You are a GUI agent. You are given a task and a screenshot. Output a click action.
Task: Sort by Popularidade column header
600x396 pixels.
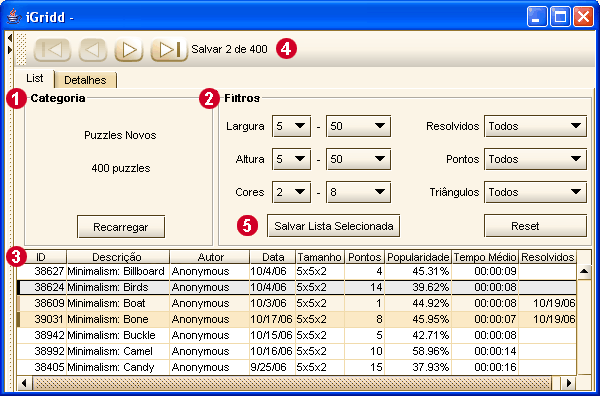pyautogui.click(x=418, y=257)
